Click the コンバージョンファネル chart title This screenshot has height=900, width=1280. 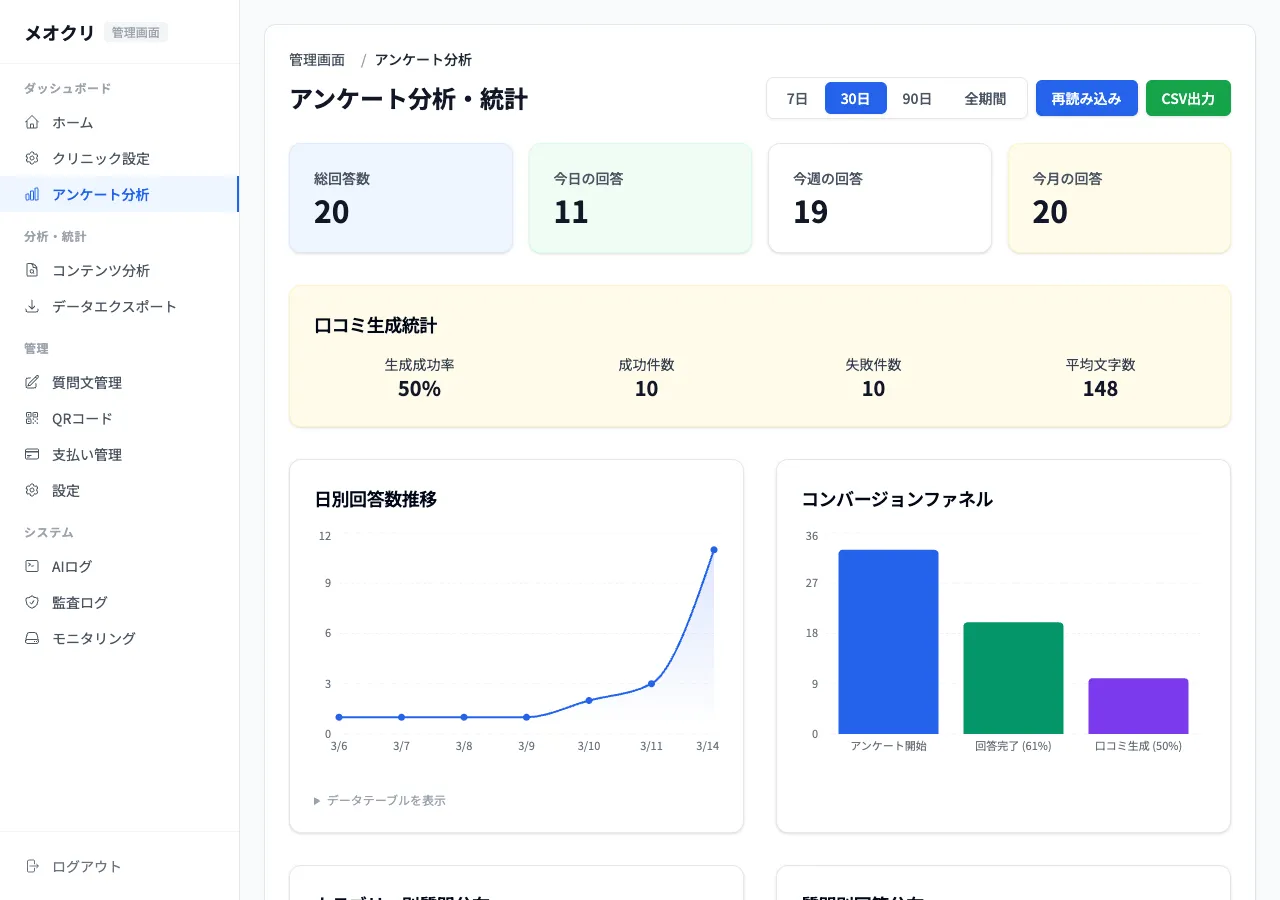click(897, 499)
